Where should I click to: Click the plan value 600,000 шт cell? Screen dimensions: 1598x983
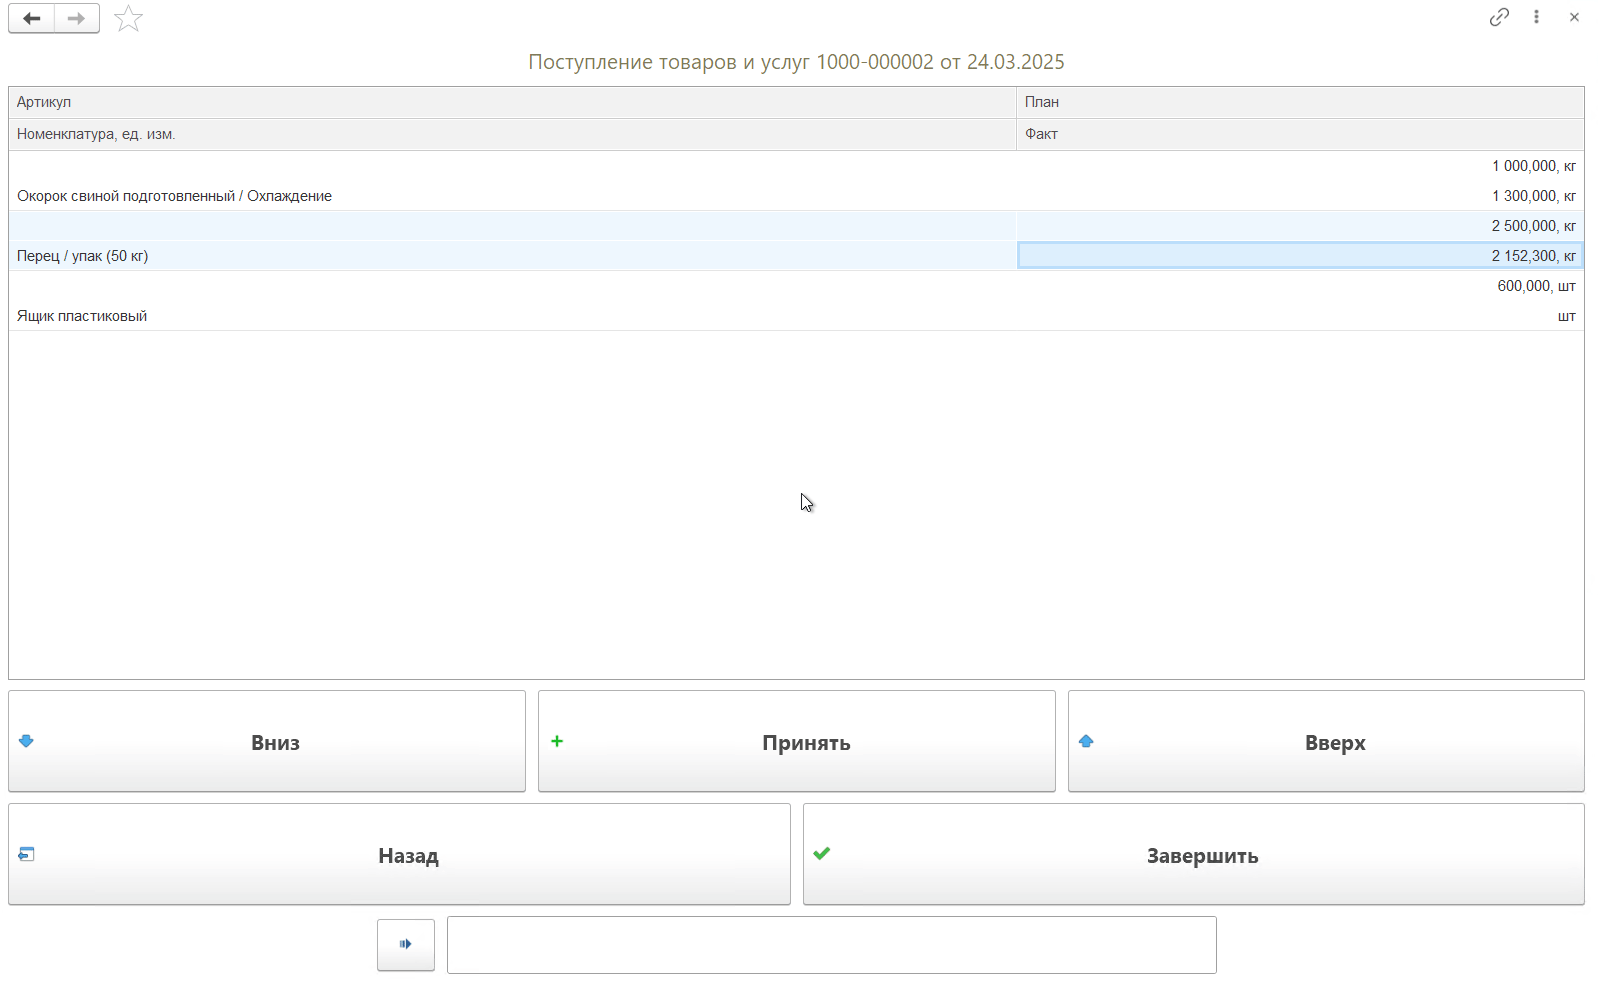click(1535, 286)
